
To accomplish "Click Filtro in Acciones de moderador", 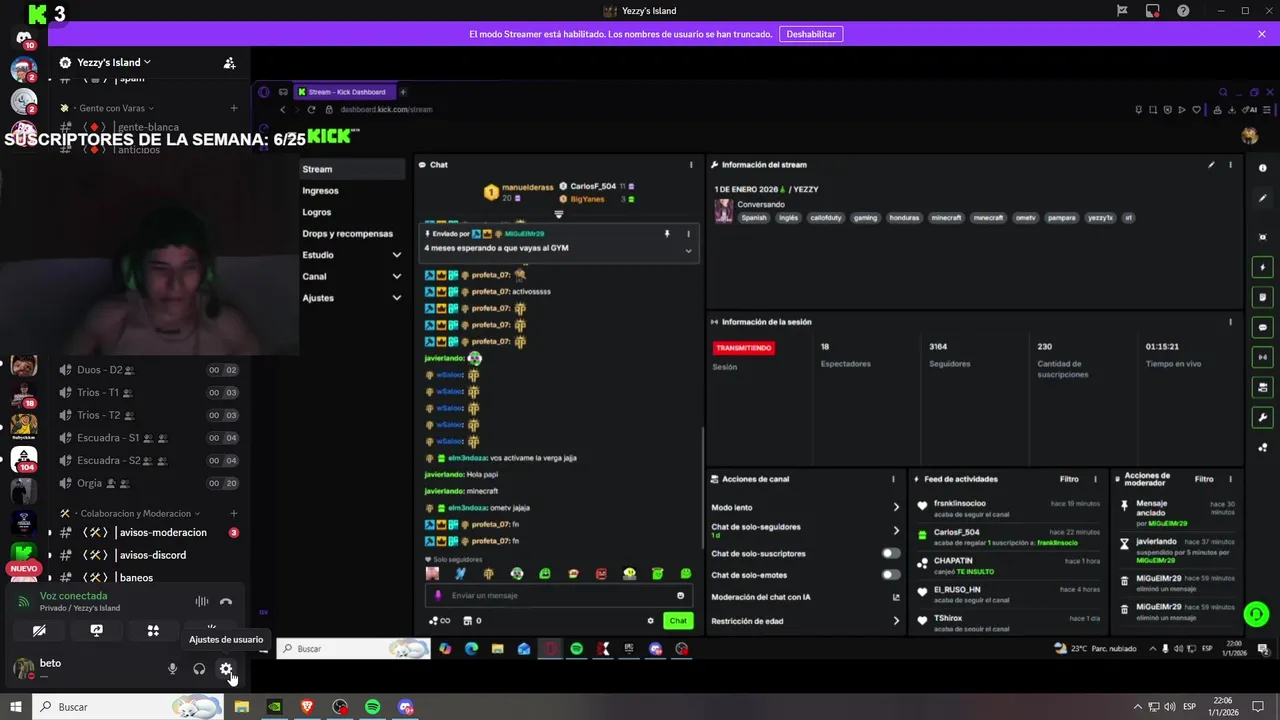I will tap(1204, 479).
